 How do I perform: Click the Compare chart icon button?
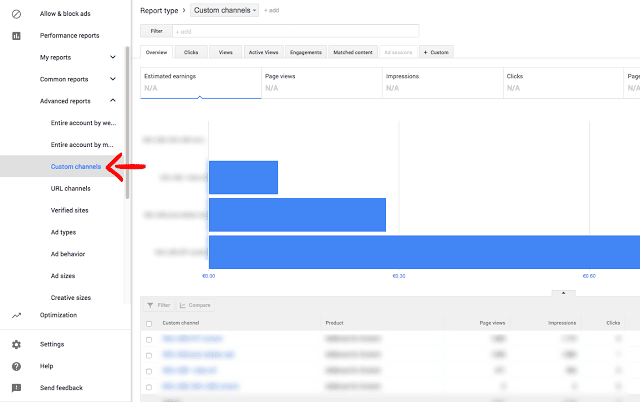point(195,305)
